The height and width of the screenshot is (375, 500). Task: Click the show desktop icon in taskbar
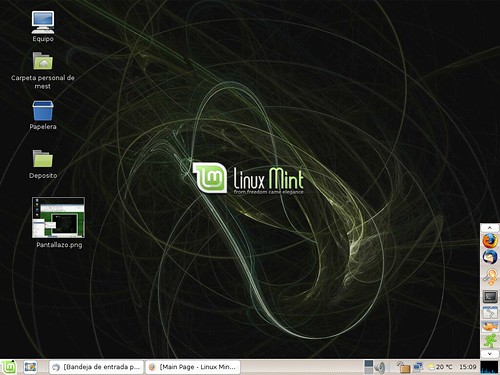point(30,367)
